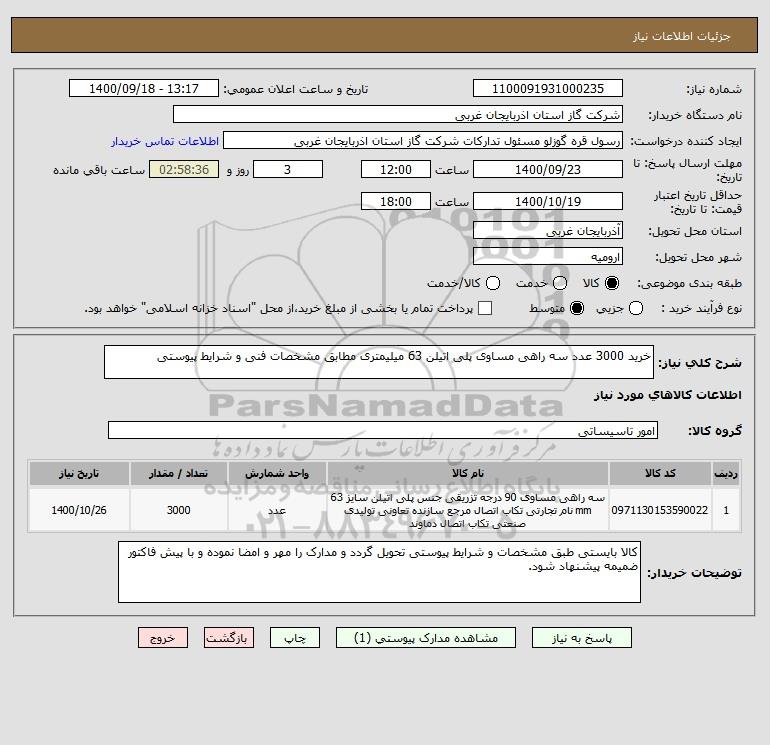Click the product name cell سه راهی مساوی
Viewport: 770px width, 745px height.
468,510
